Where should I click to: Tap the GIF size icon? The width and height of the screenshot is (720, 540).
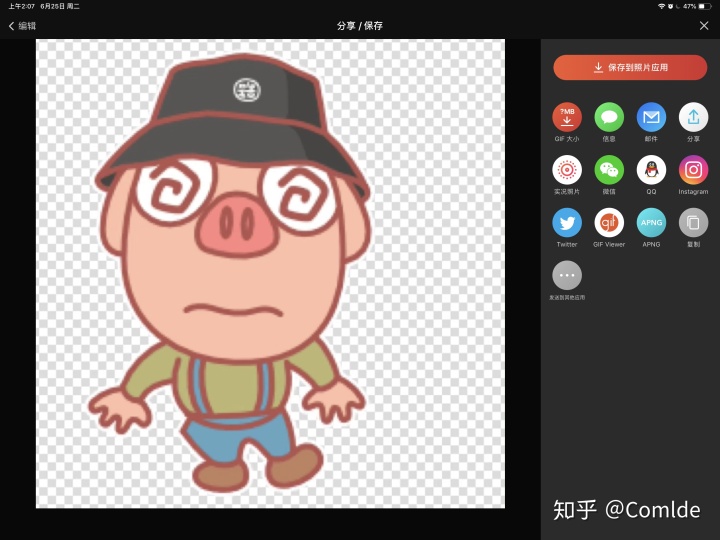coord(567,117)
